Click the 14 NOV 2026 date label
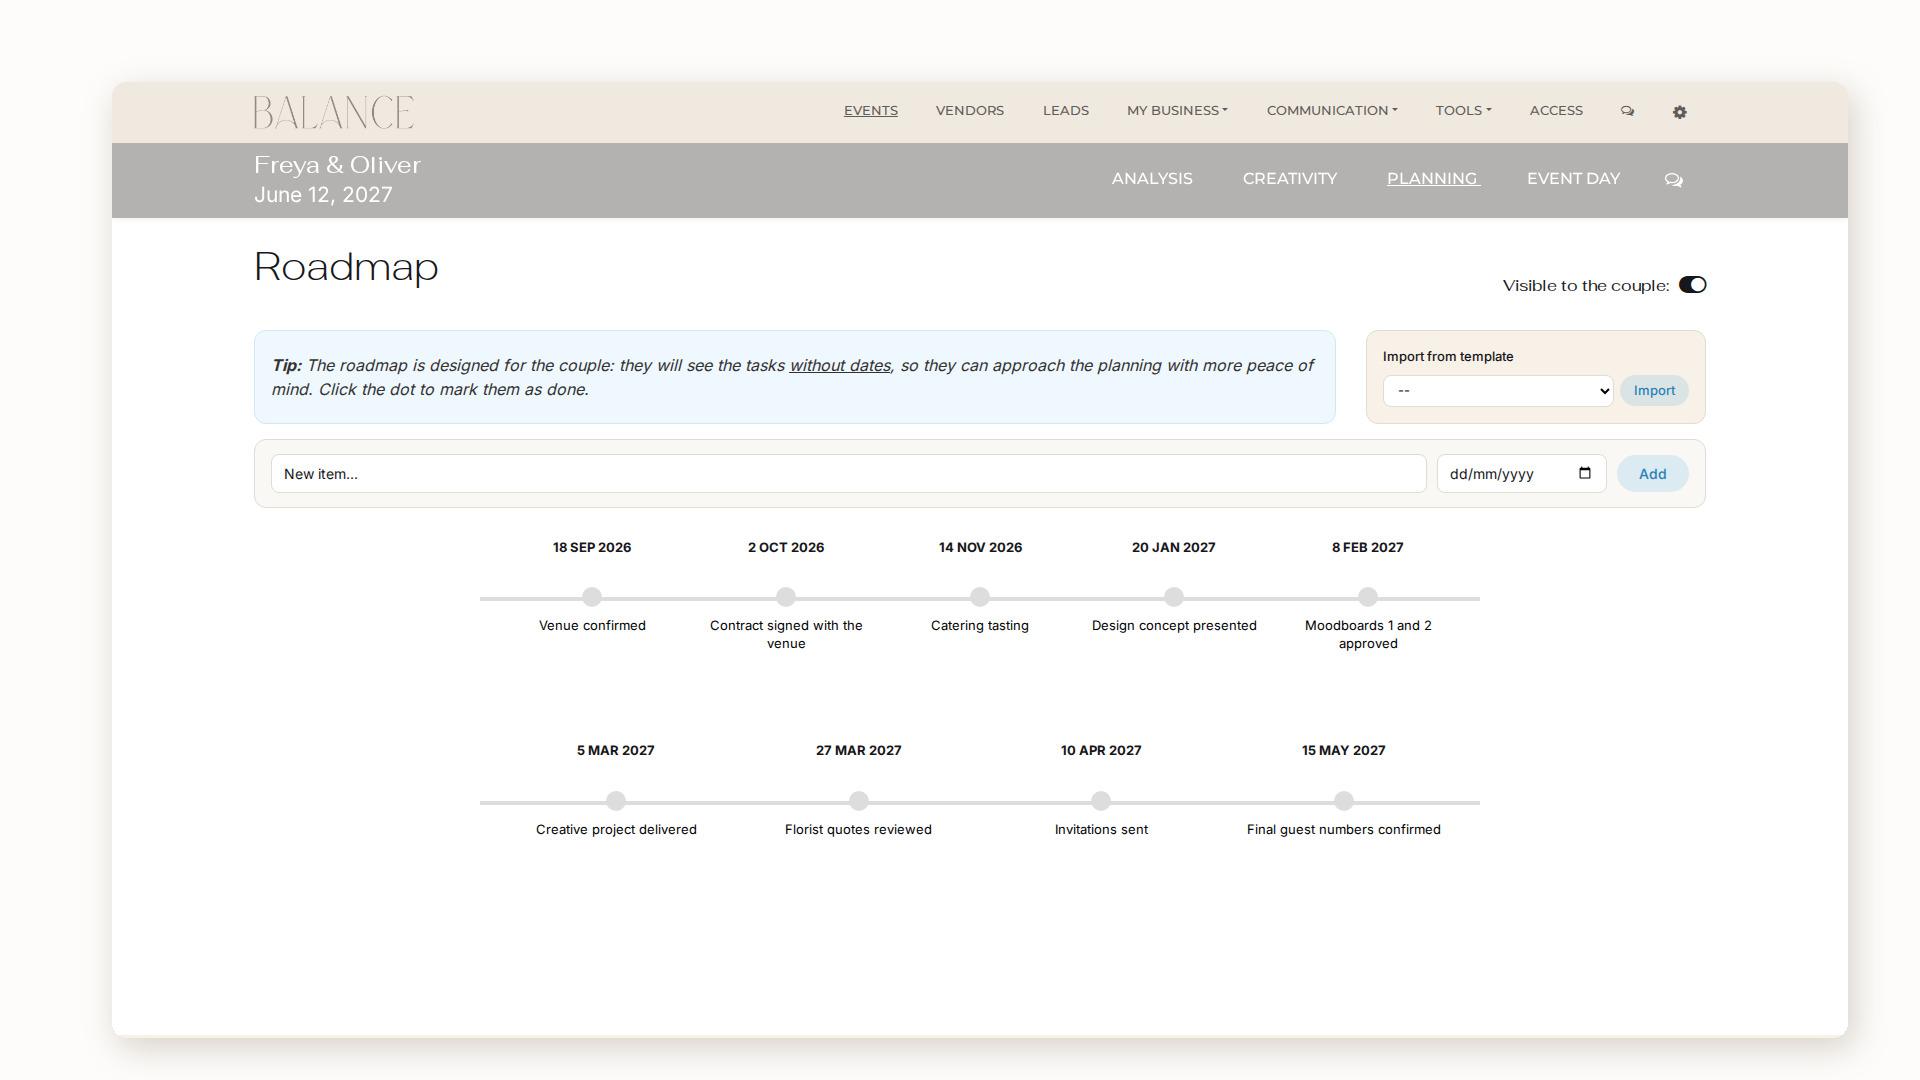 980,547
